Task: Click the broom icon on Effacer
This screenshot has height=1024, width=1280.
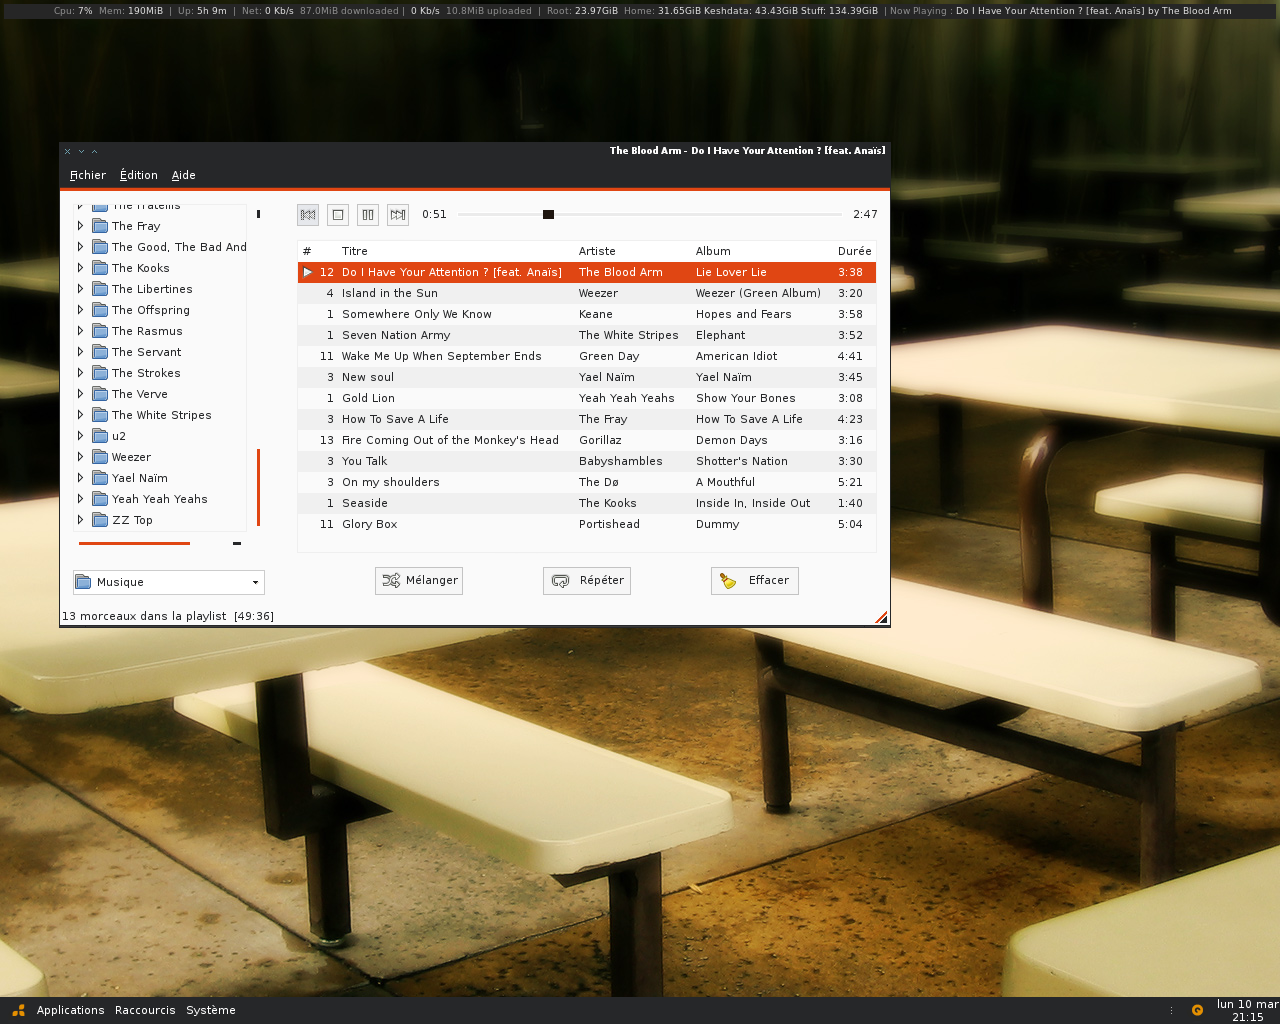Action: click(x=728, y=581)
